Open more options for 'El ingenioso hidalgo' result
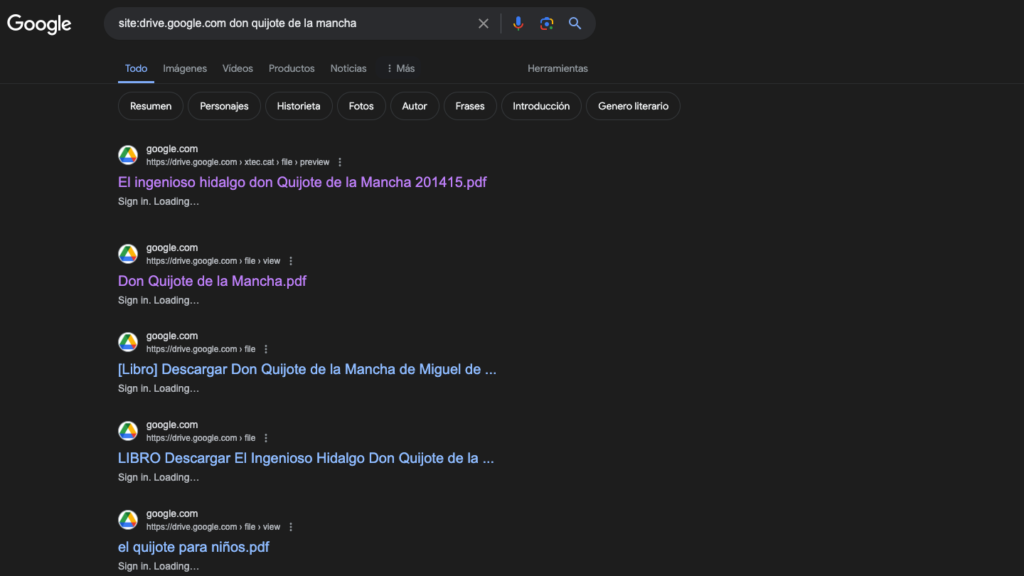 (340, 162)
